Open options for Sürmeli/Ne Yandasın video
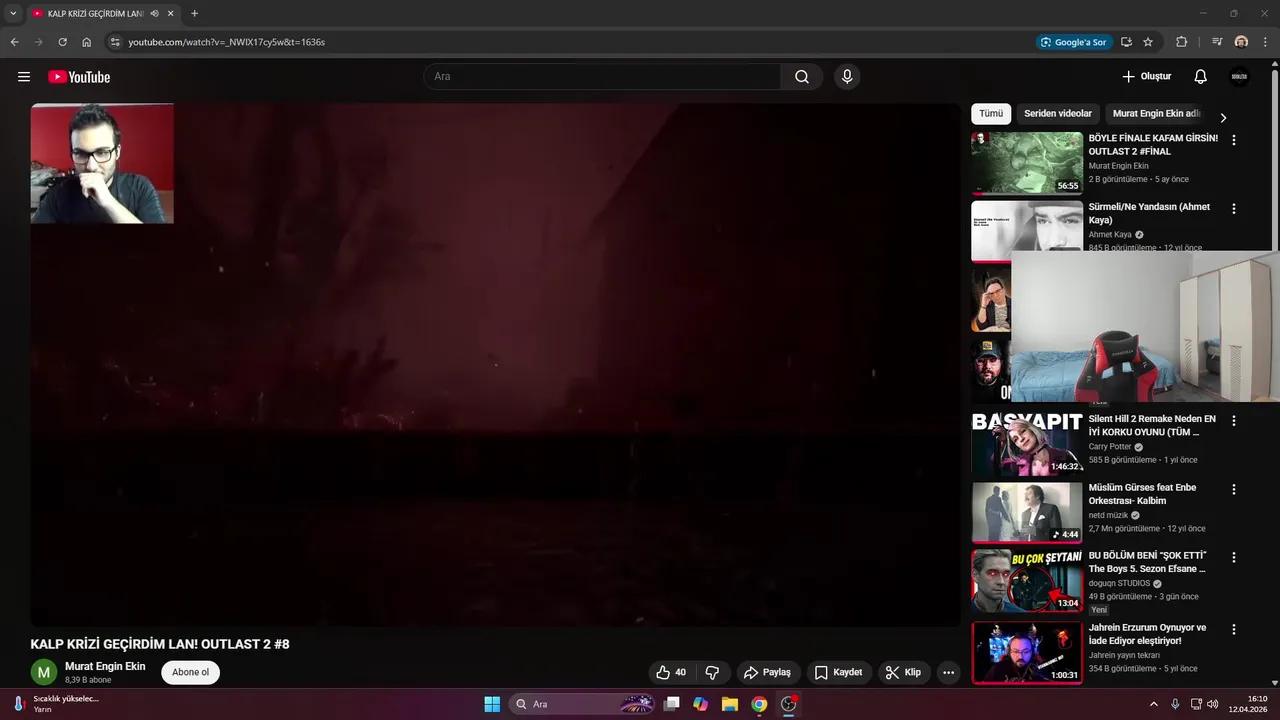The height and width of the screenshot is (720, 1280). tap(1233, 209)
